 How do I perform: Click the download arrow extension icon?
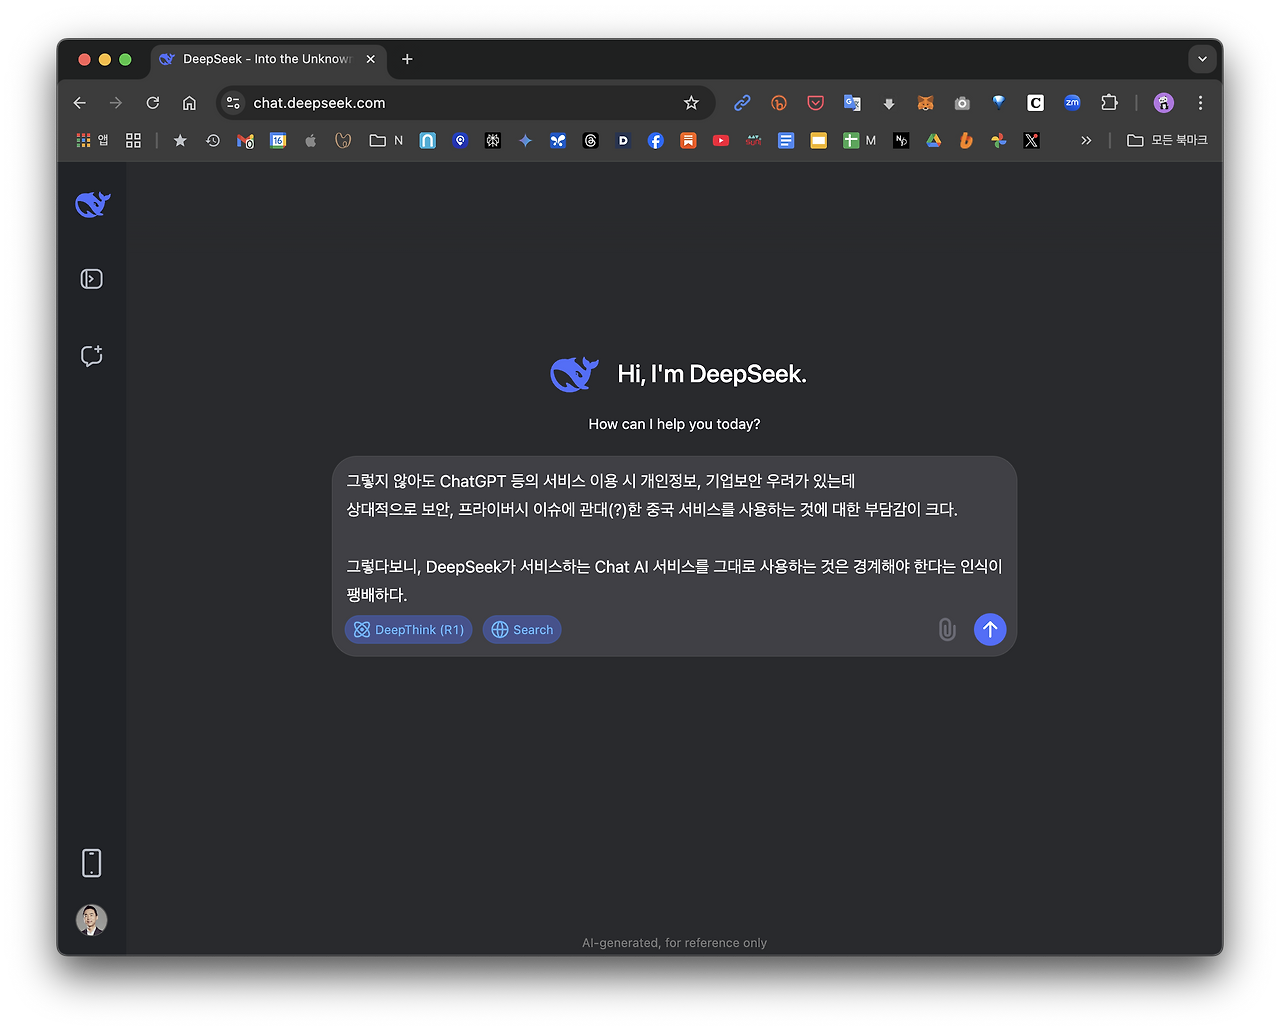click(x=889, y=103)
